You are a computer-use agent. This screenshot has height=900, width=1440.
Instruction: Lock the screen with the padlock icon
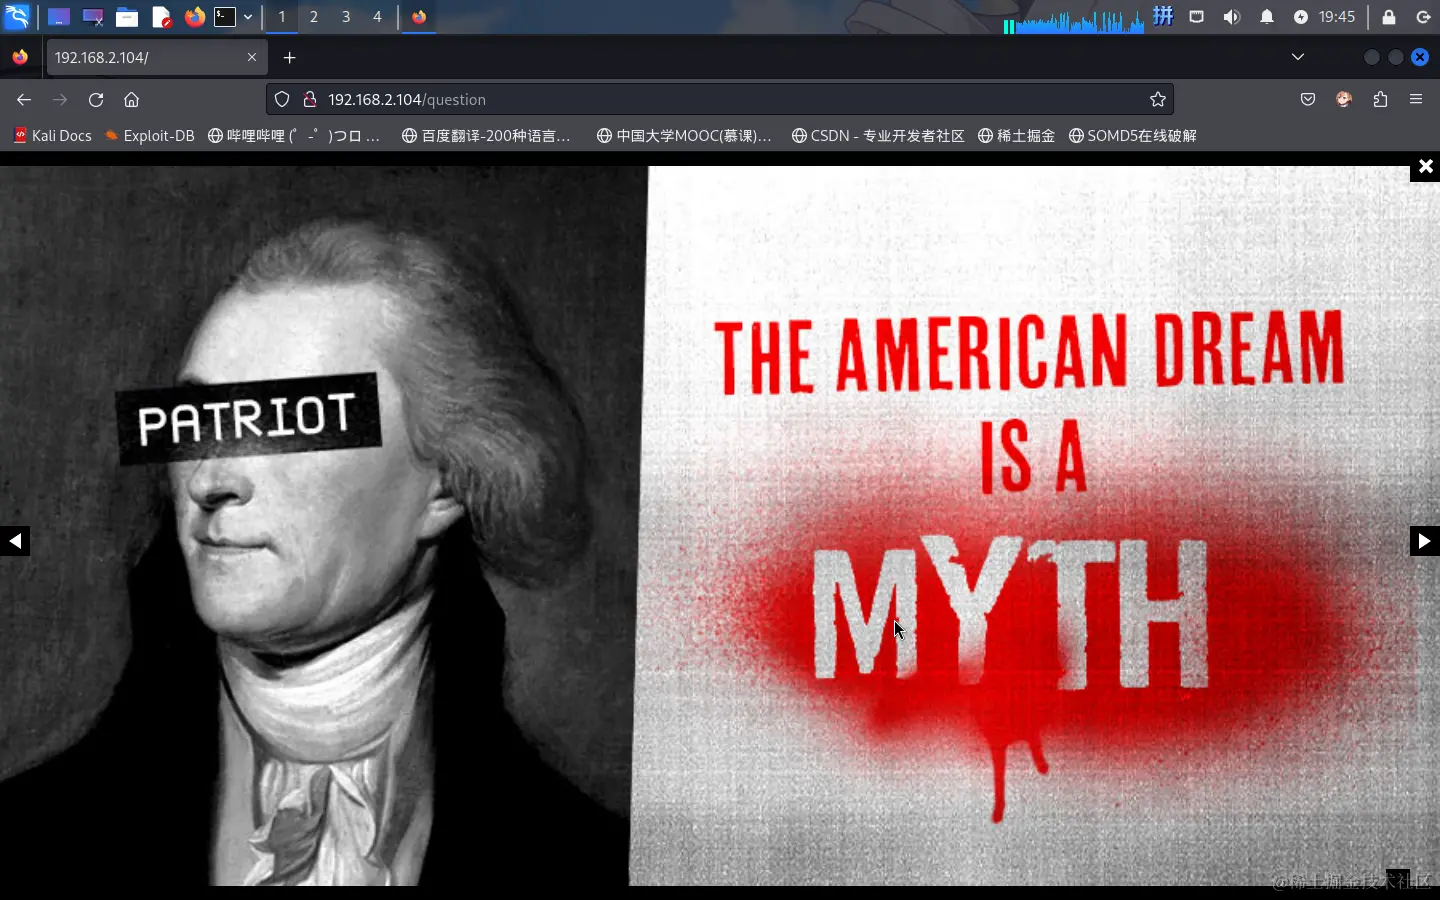click(1388, 17)
